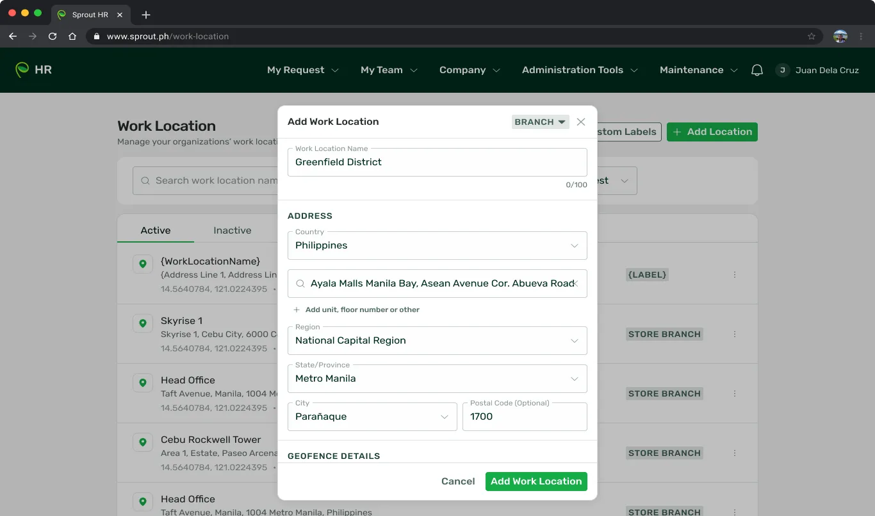Screen dimensions: 875x516
Task: Click the Ayala Malls Manila Bay address field
Action: point(437,283)
